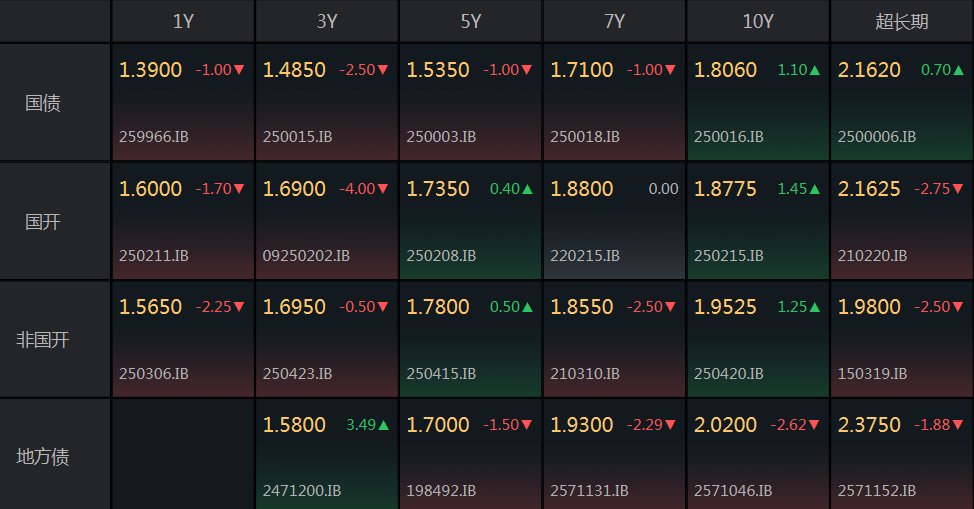Click the green up arrow beside 0.70
974x509 pixels.
point(958,70)
